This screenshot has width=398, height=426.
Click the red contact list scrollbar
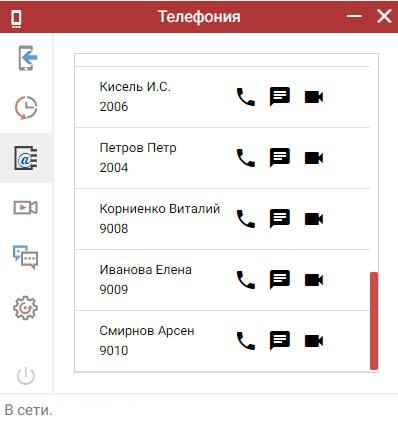pos(374,321)
